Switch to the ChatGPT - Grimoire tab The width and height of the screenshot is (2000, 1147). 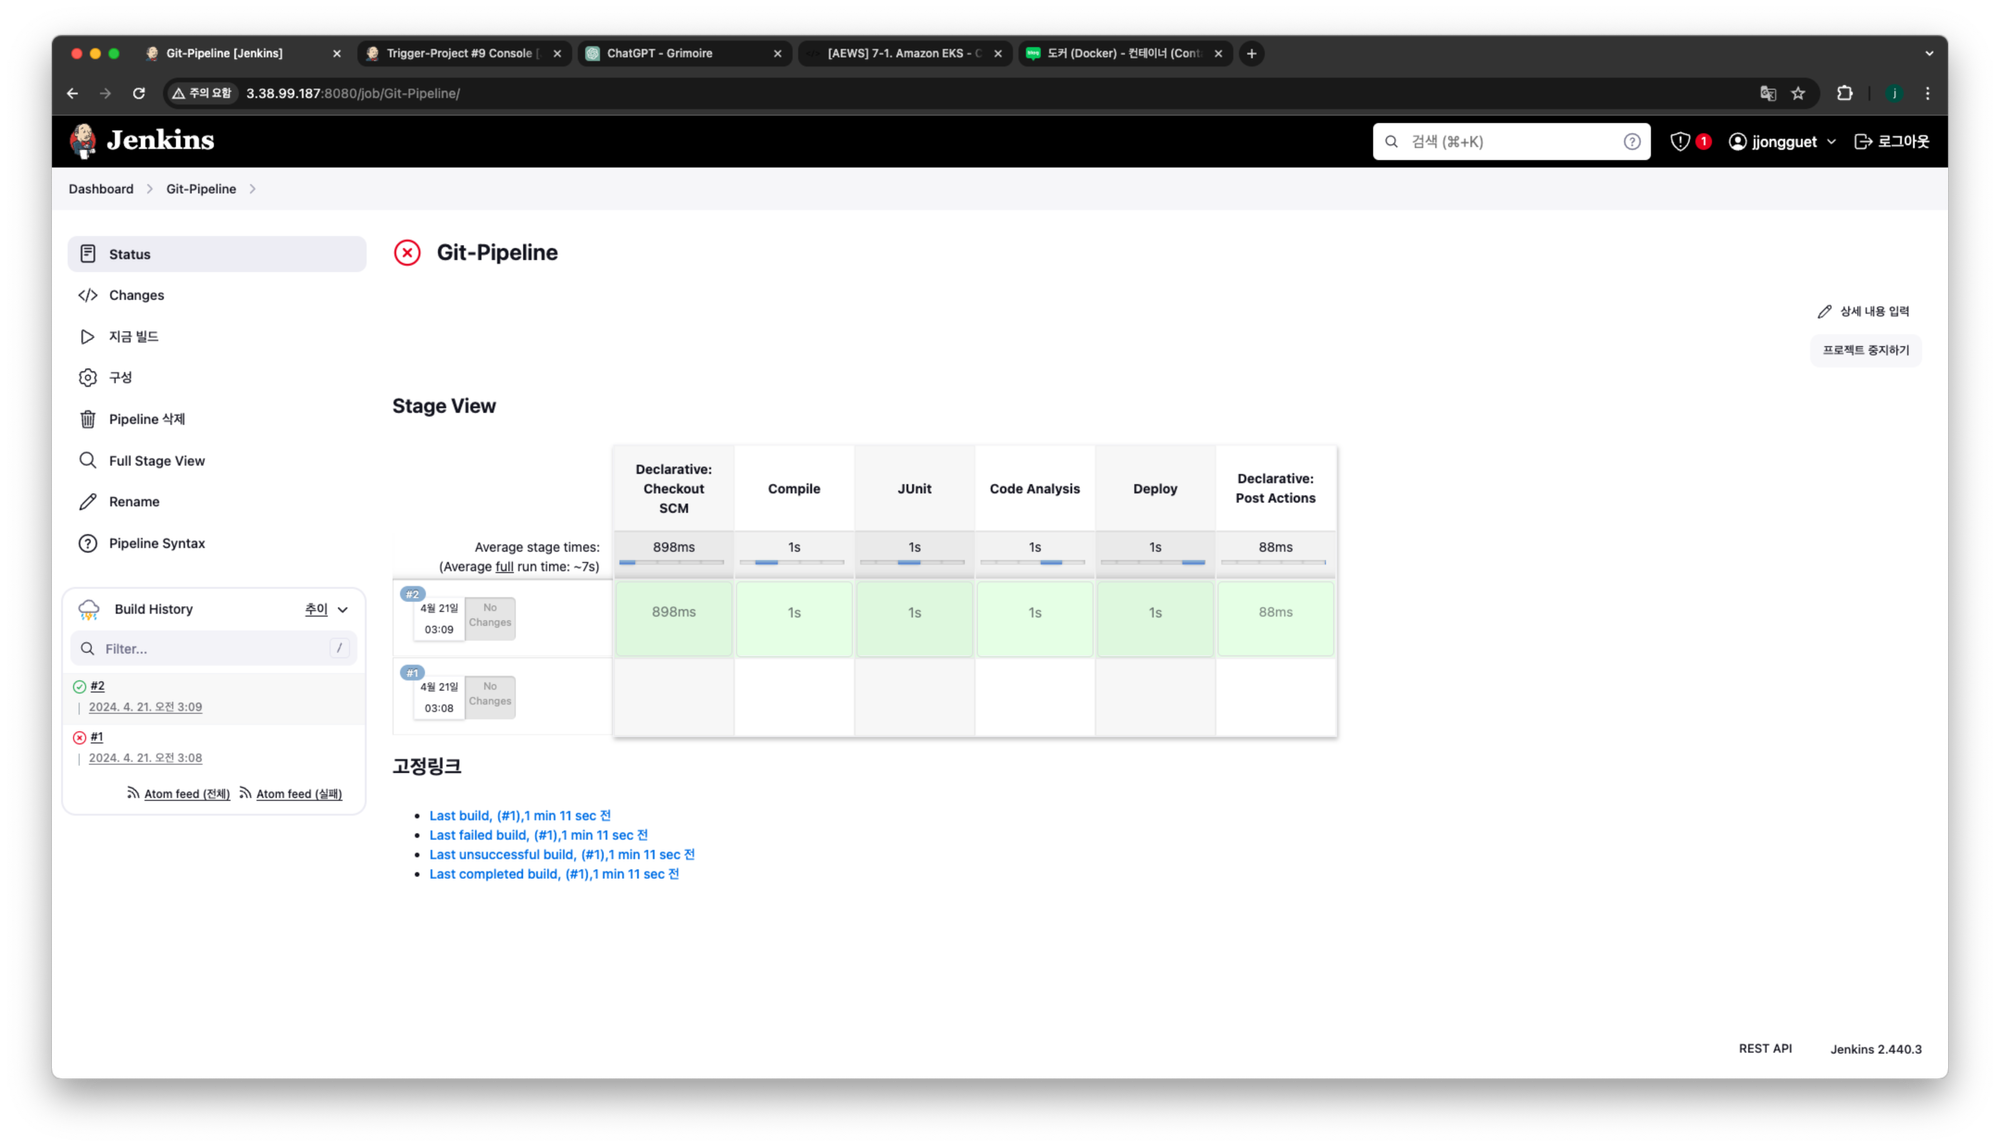pyautogui.click(x=660, y=53)
